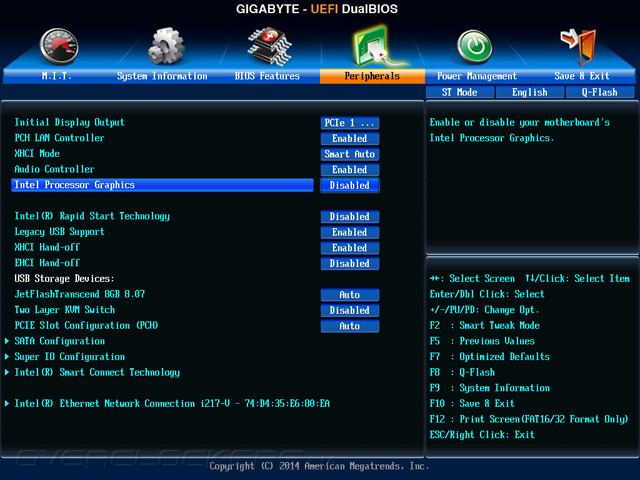The height and width of the screenshot is (480, 640).
Task: Select the Two Layer KVM Switch label
Action: pos(64,310)
